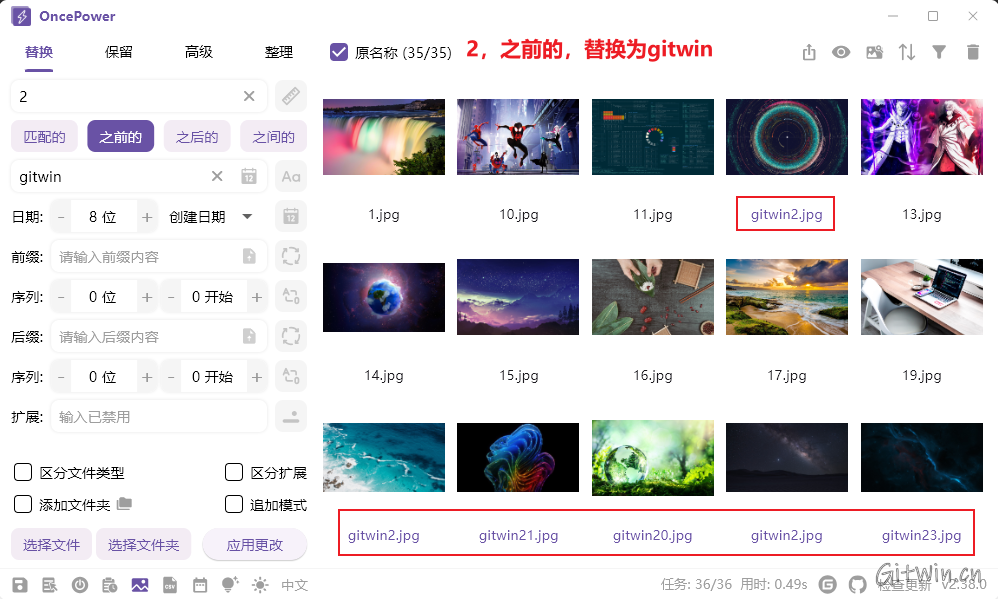
Task: Click the trash icon to clear list
Action: (972, 52)
